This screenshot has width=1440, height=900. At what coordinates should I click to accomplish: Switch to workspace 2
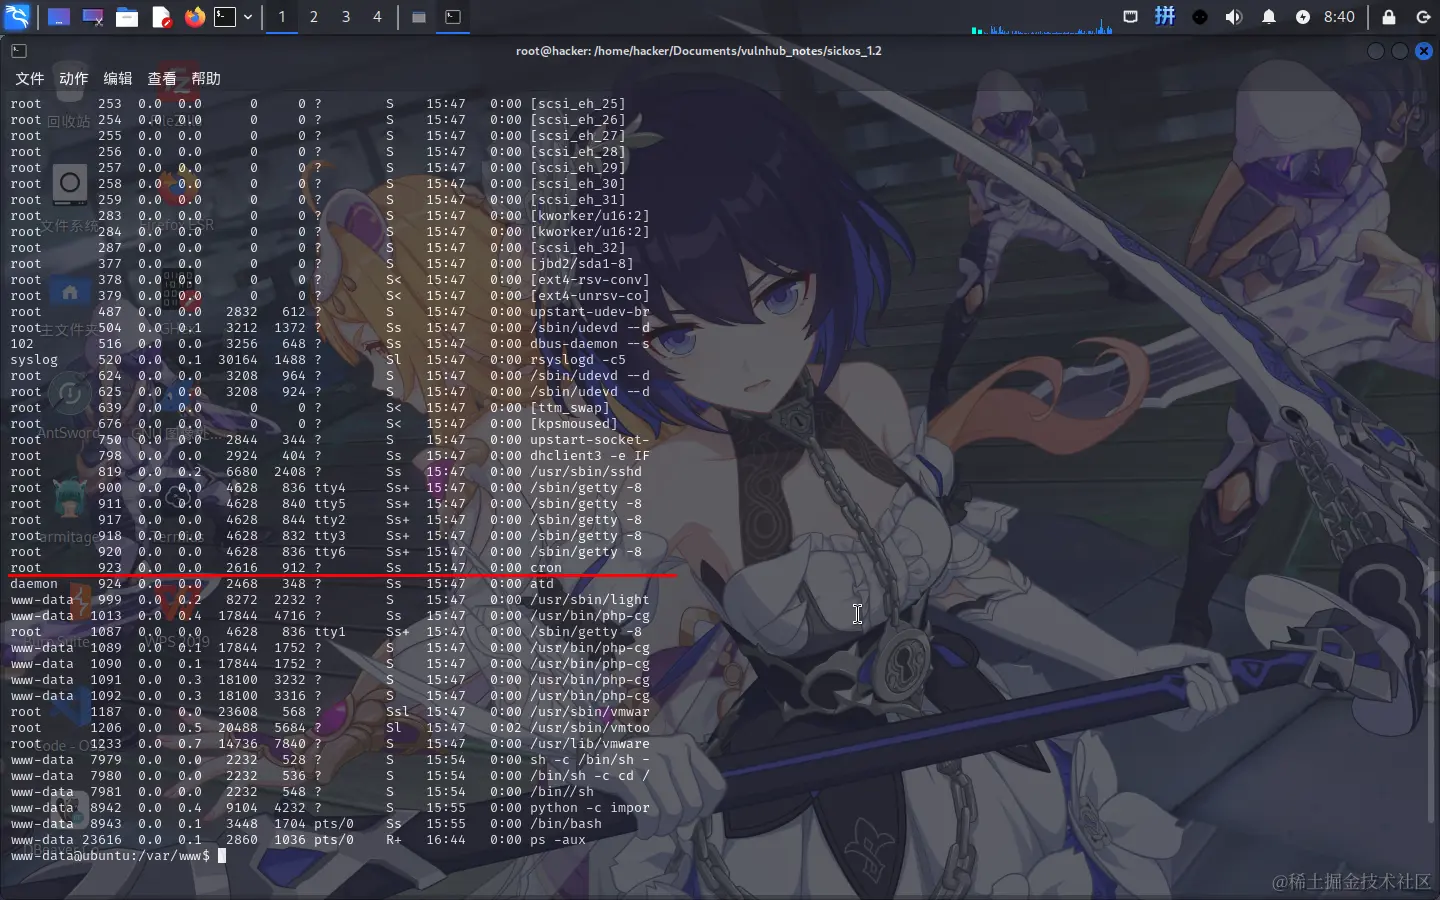[314, 17]
